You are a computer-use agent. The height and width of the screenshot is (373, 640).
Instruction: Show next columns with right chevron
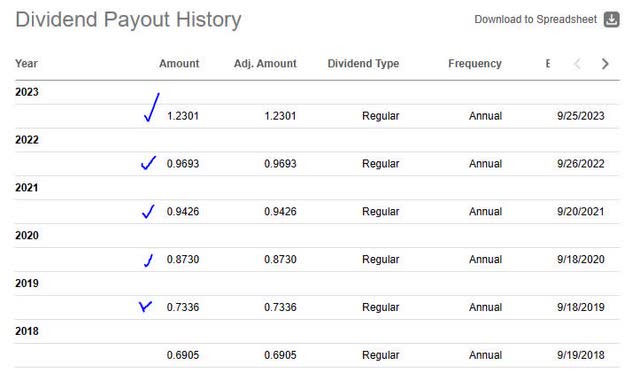(x=605, y=64)
